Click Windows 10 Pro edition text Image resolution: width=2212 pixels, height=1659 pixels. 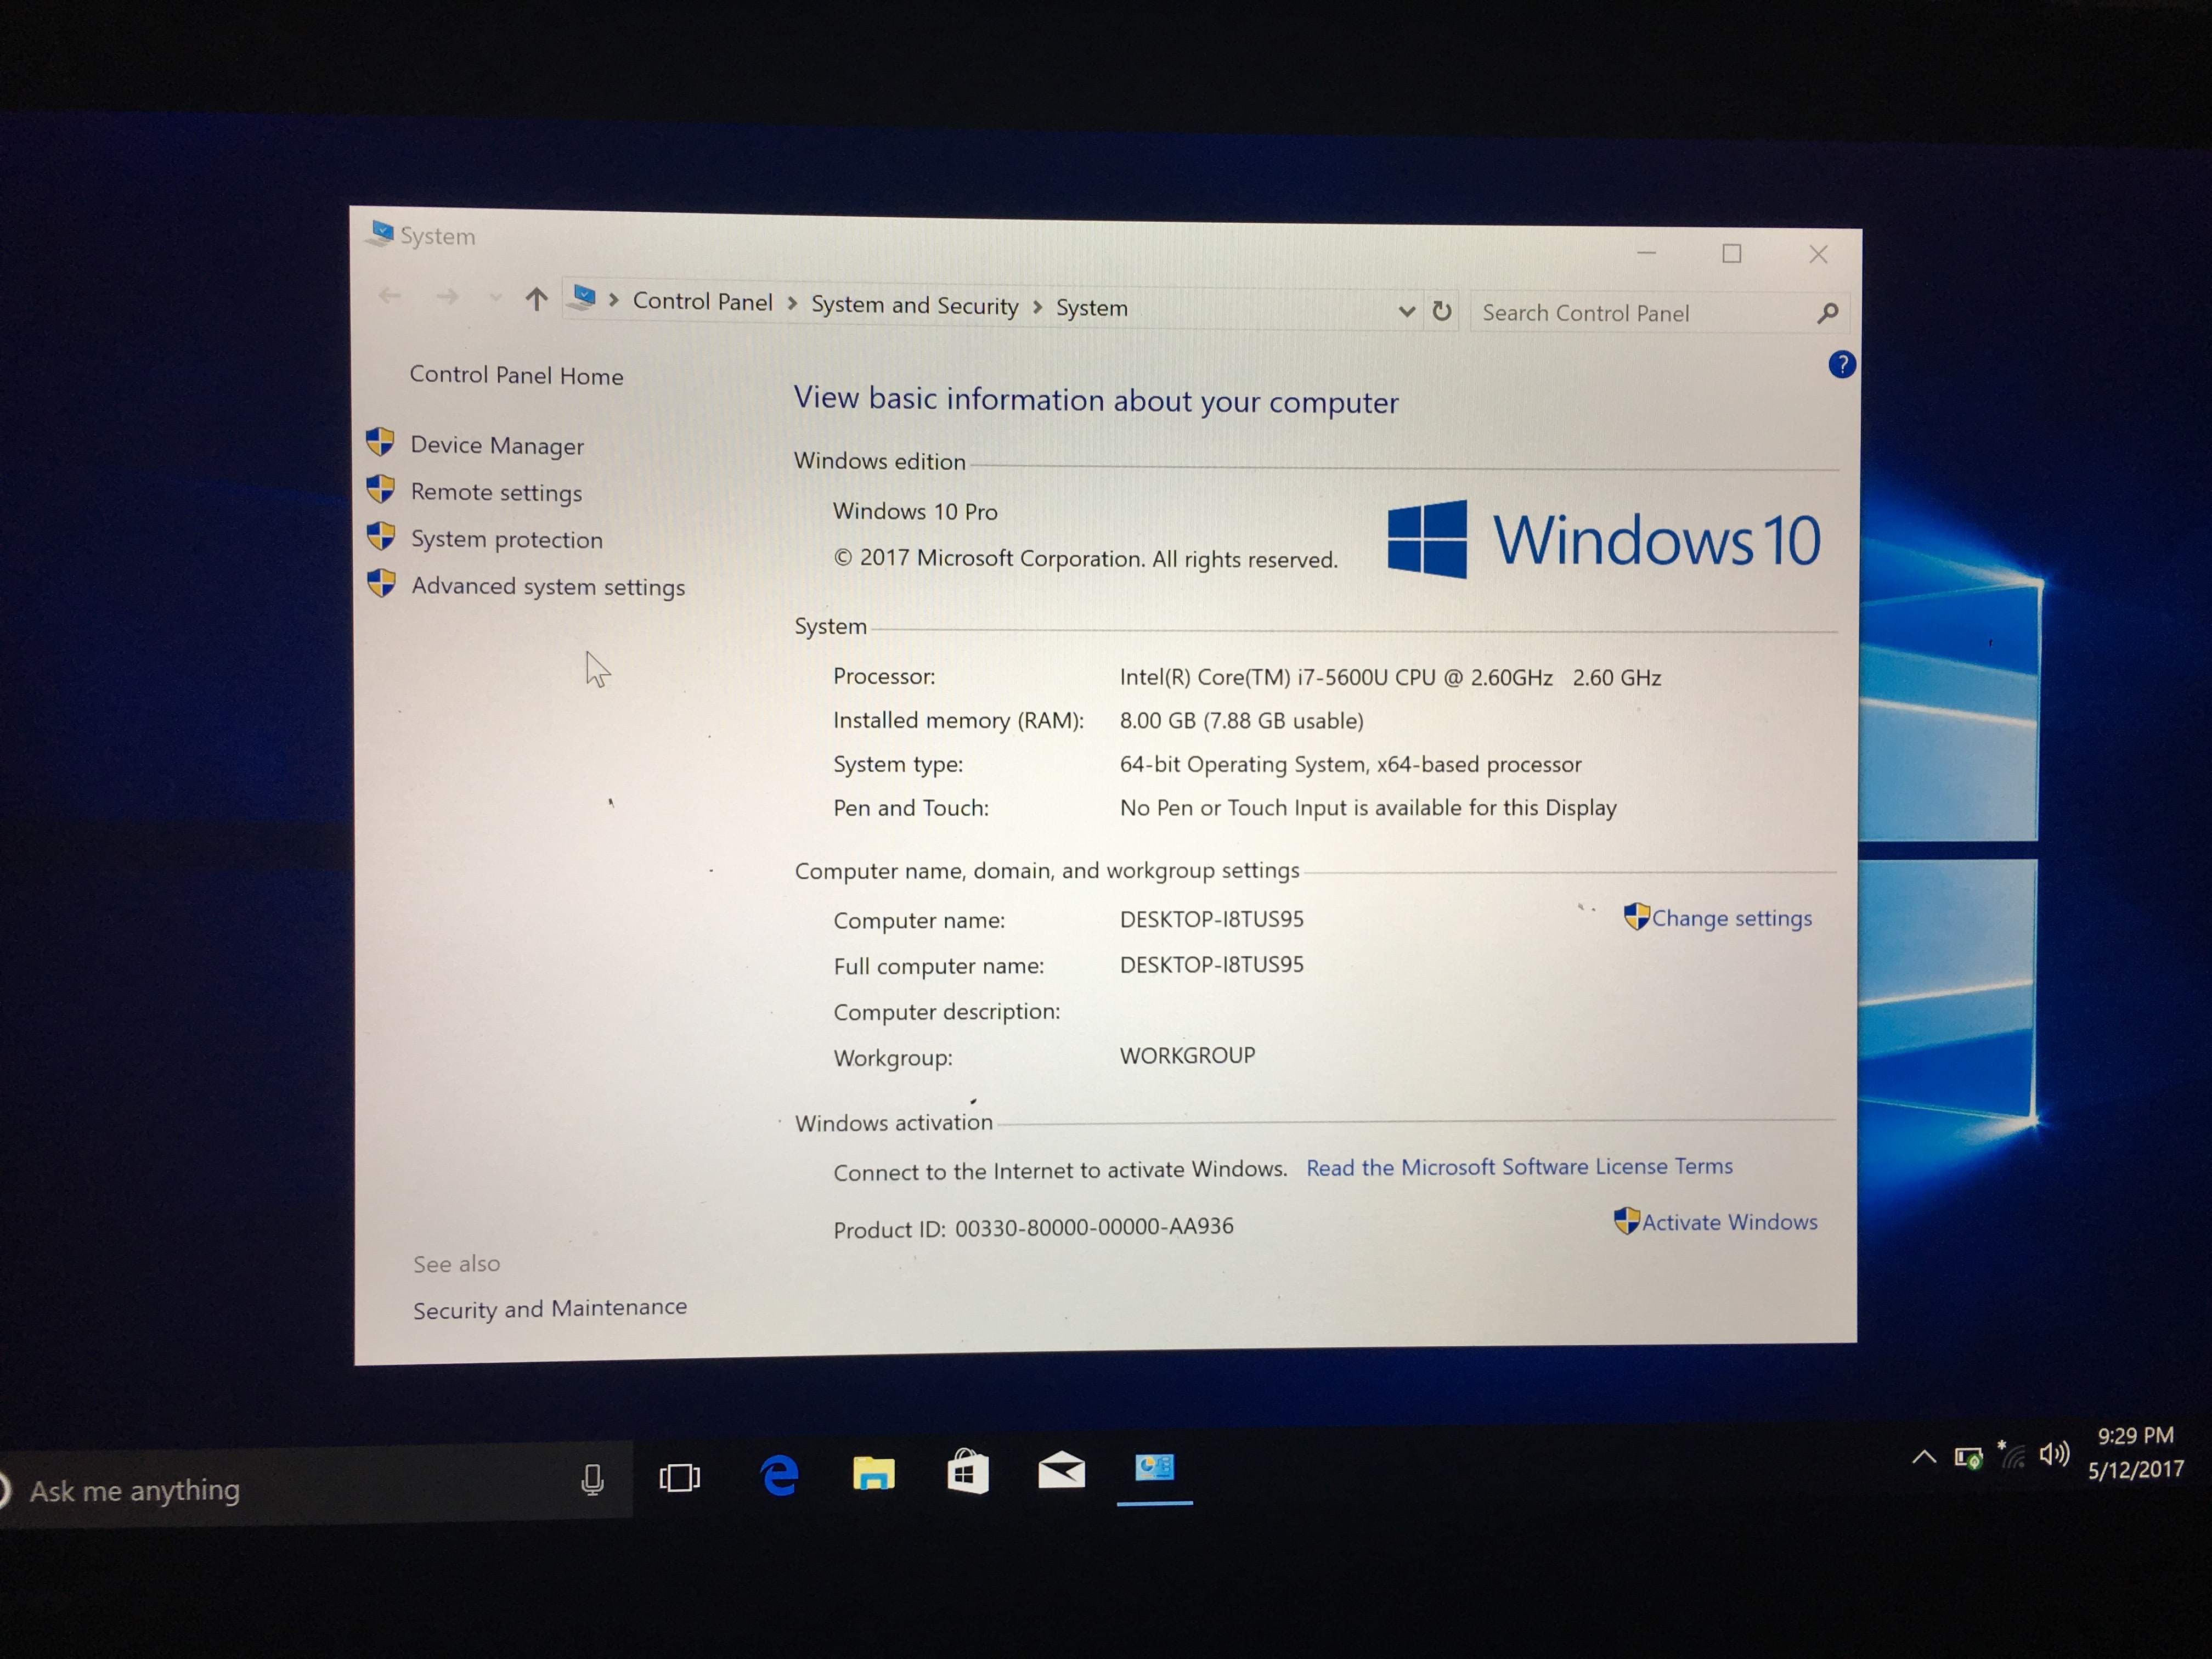tap(915, 512)
